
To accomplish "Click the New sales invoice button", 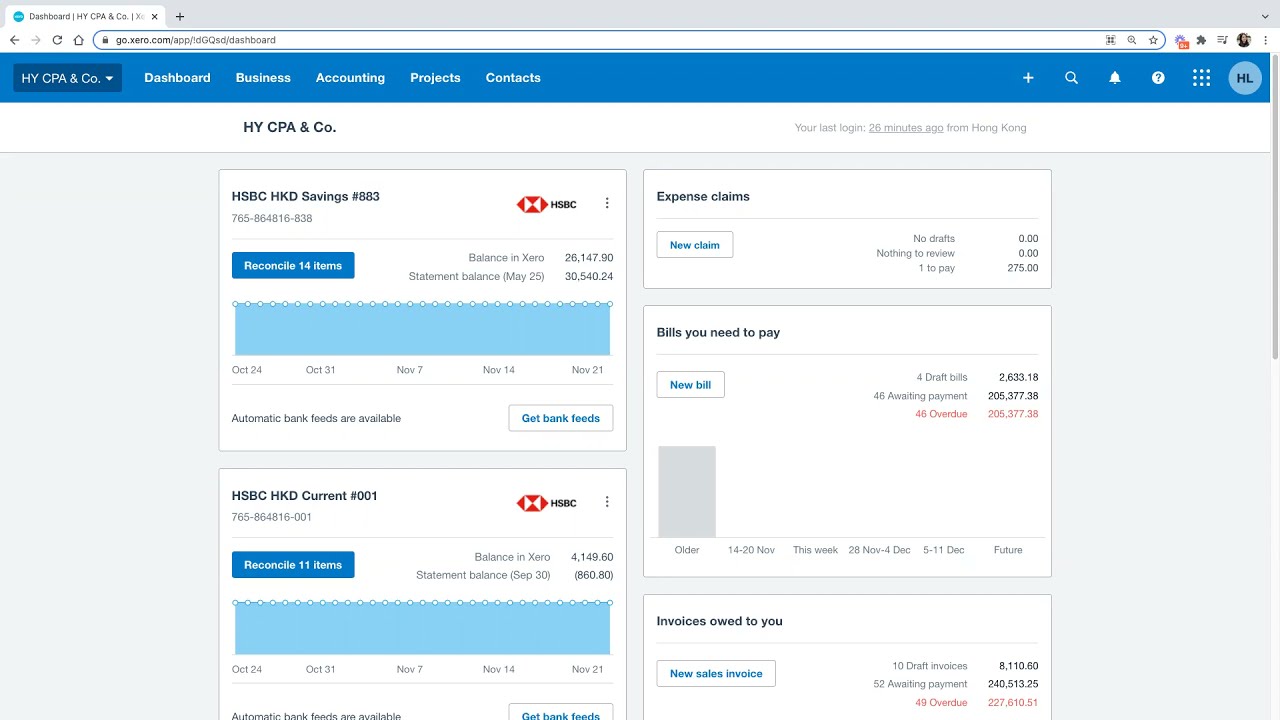I will [716, 674].
